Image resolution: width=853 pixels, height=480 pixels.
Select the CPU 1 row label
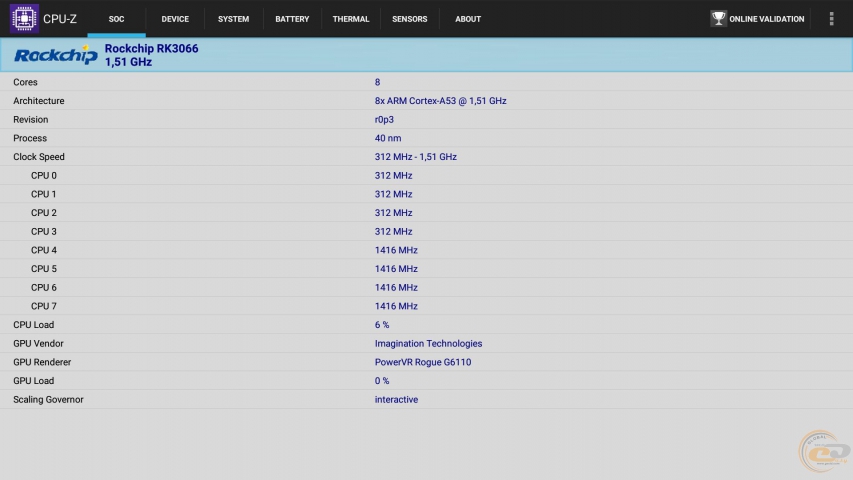tap(44, 194)
